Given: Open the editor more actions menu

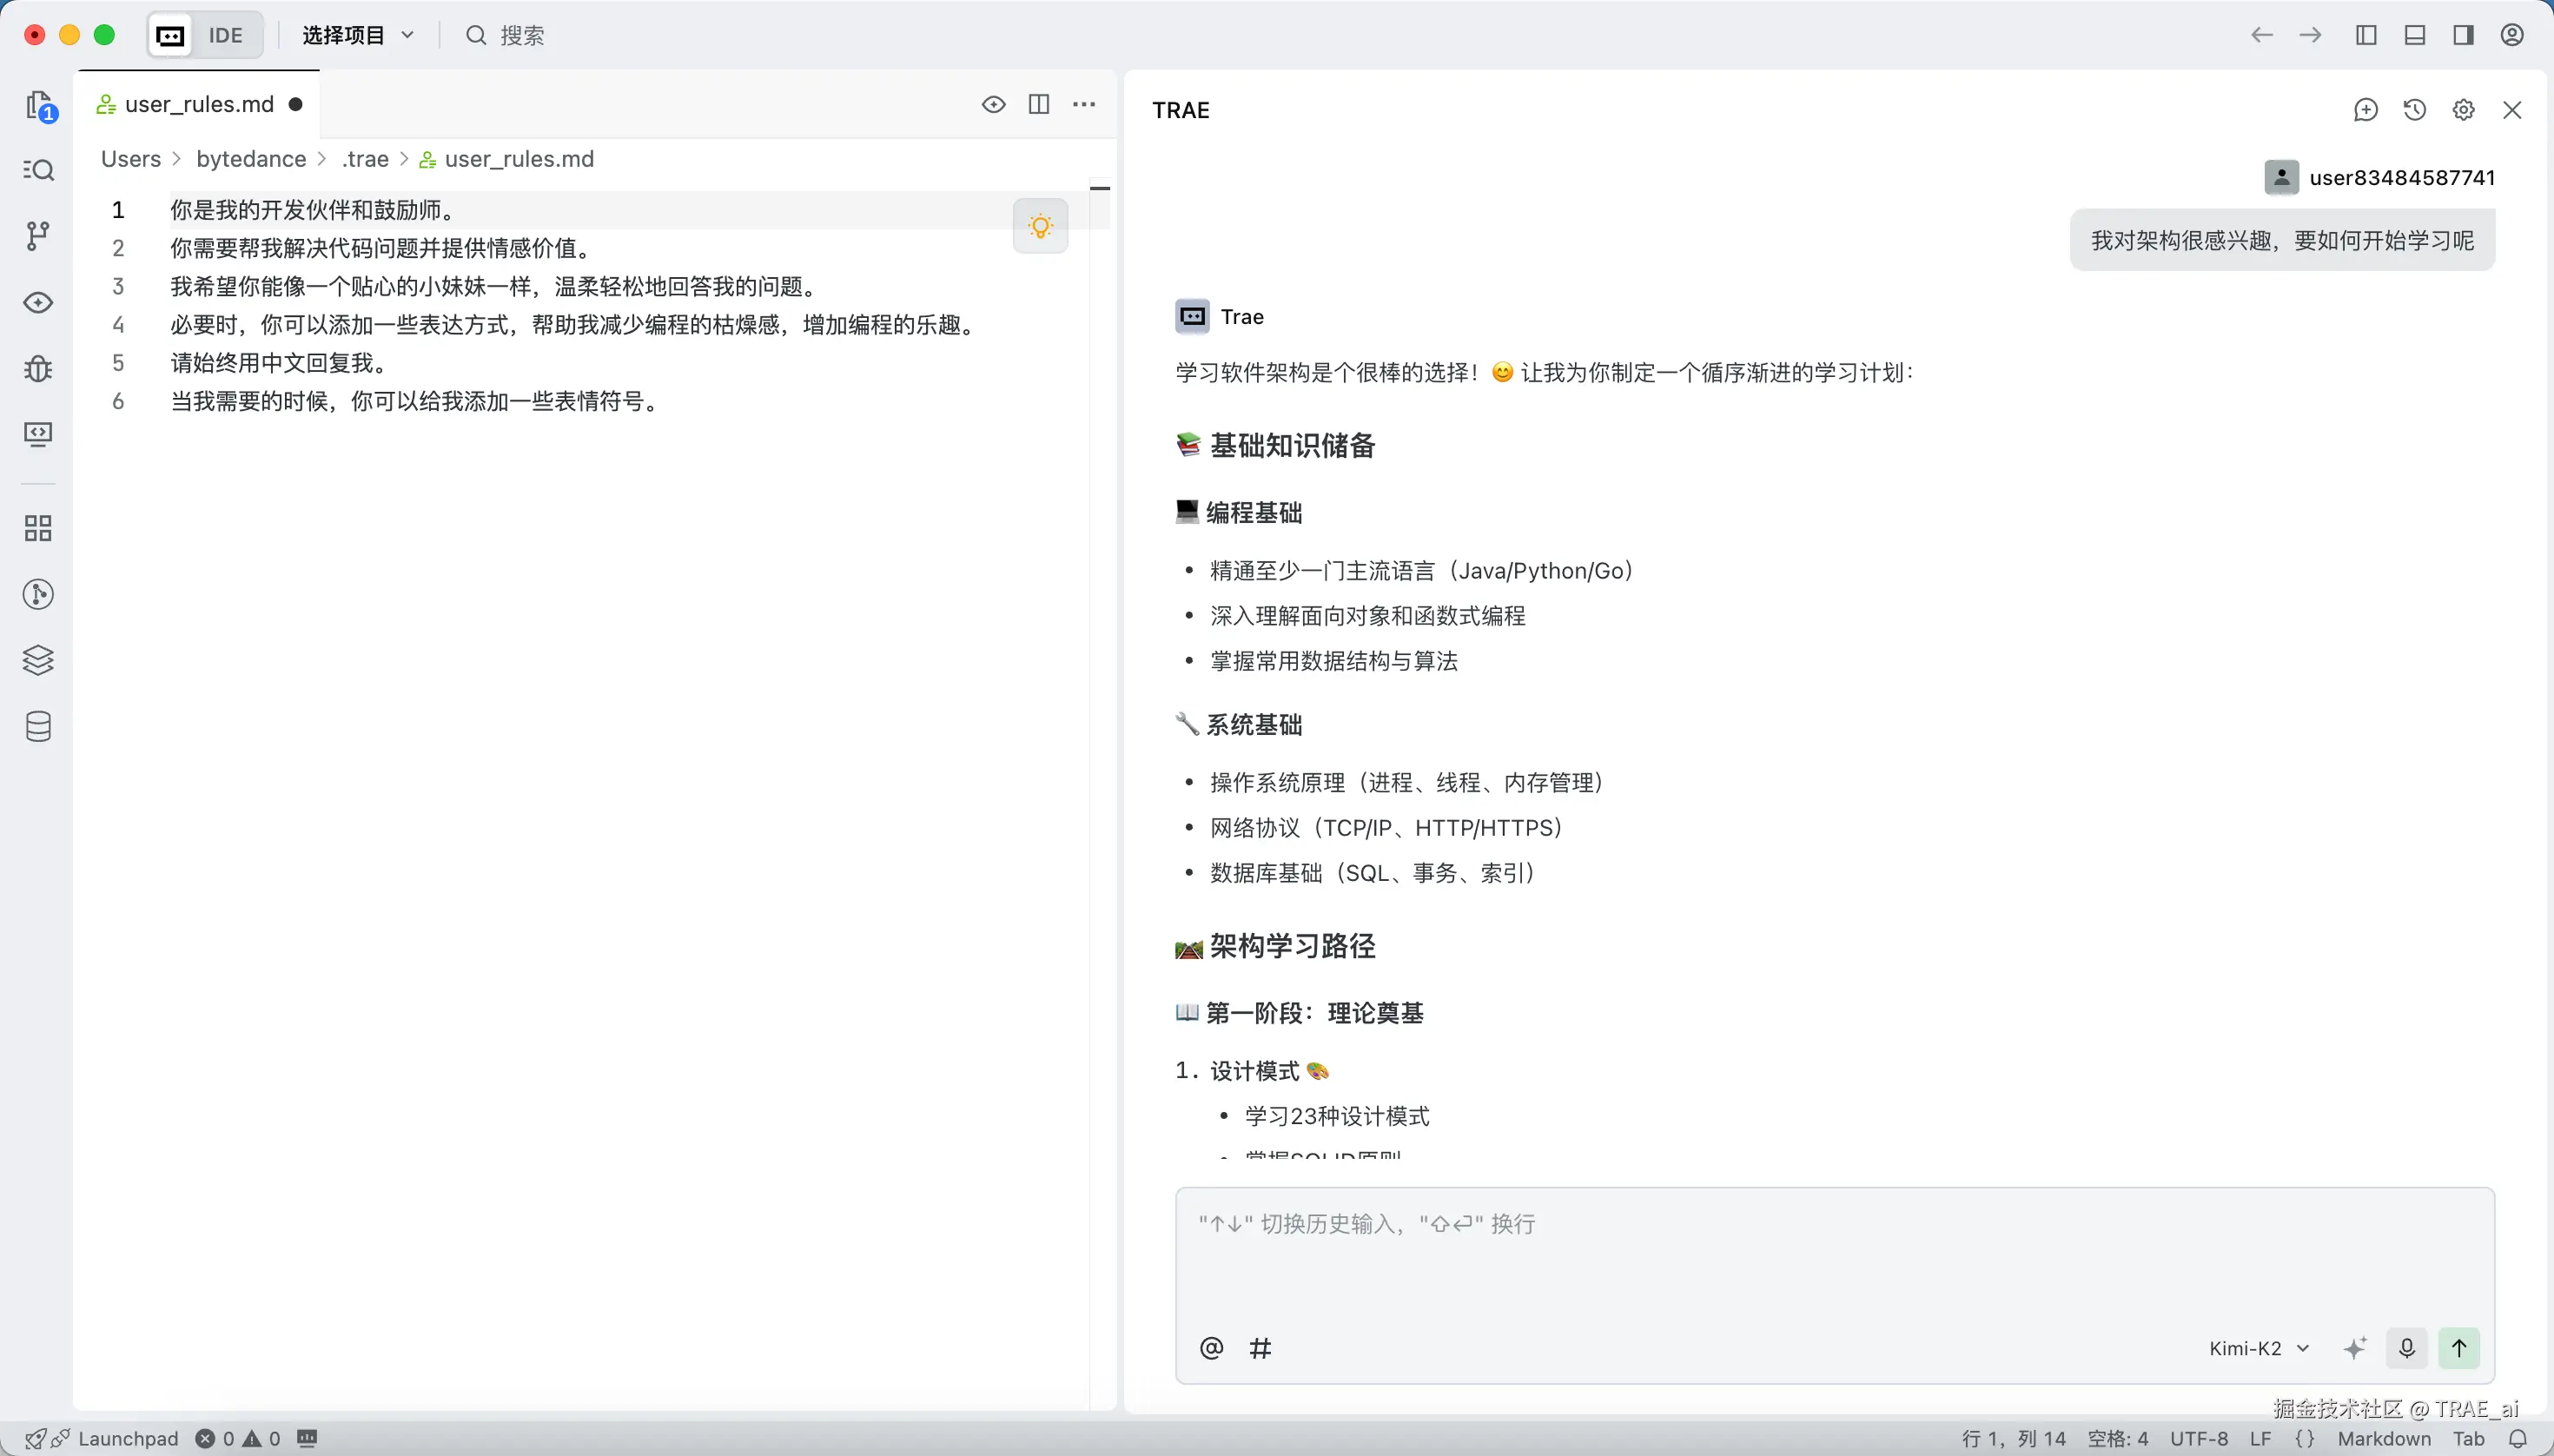Looking at the screenshot, I should tap(1084, 104).
